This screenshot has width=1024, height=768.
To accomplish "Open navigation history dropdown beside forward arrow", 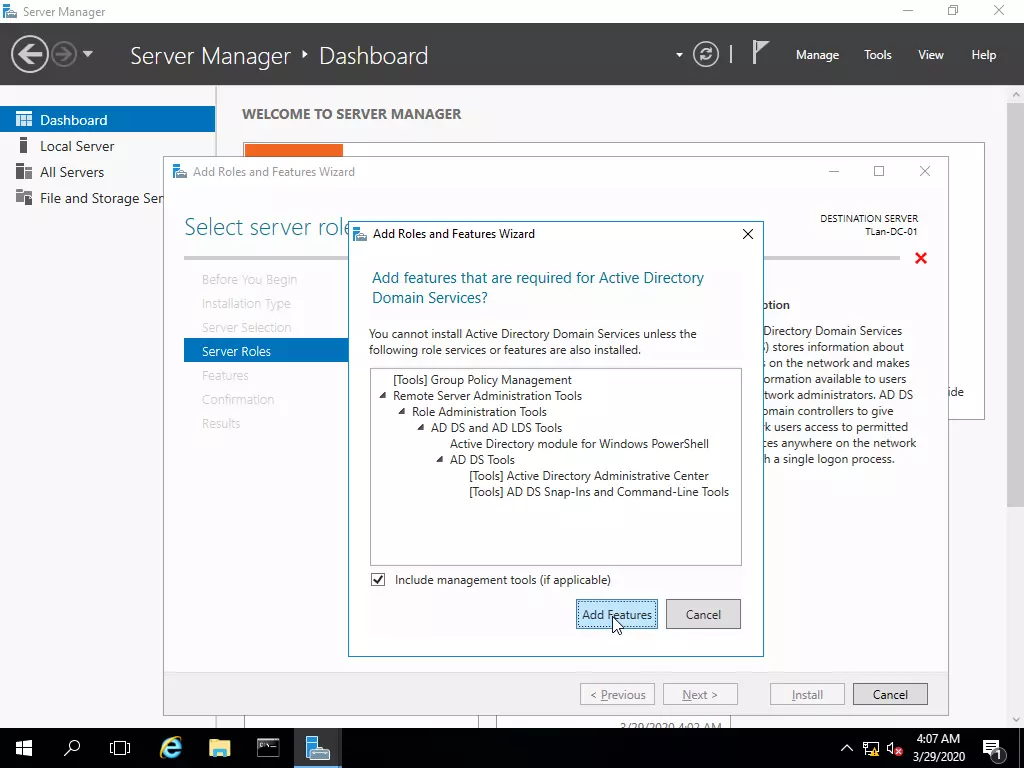I will 88,54.
